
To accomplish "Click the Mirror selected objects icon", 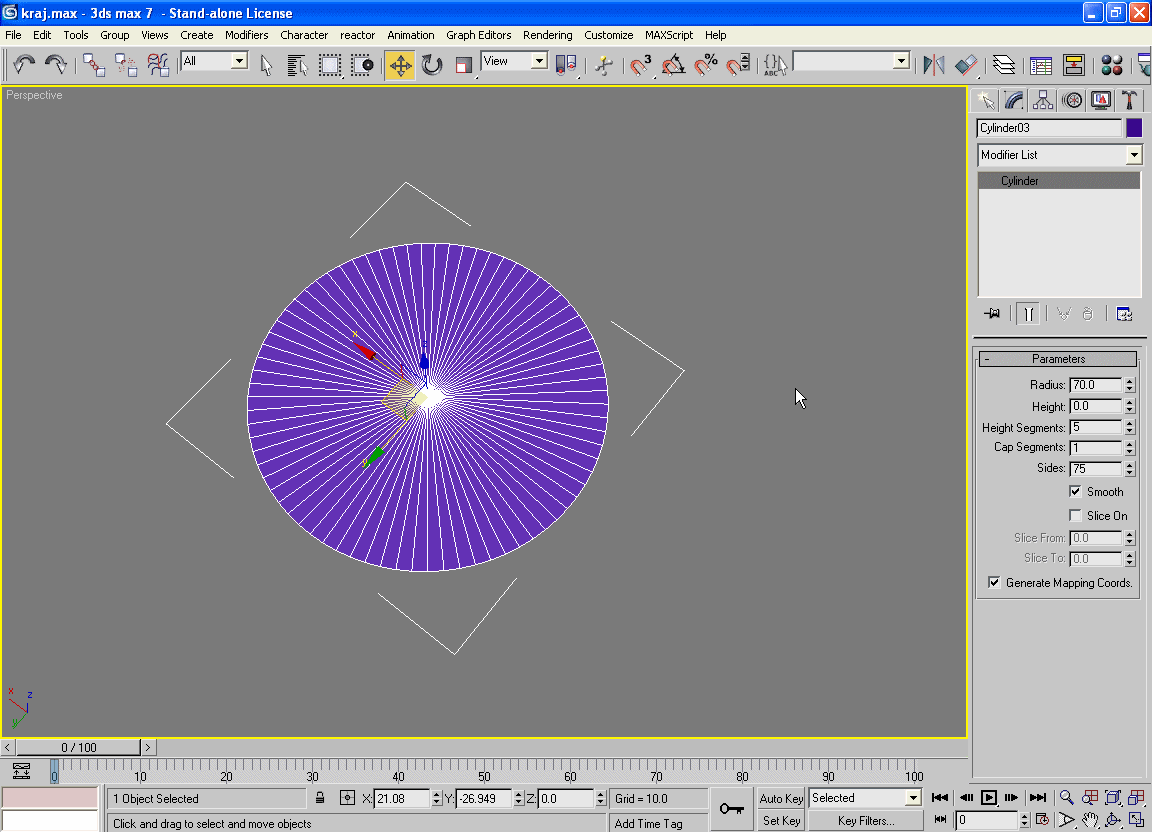I will pos(933,66).
